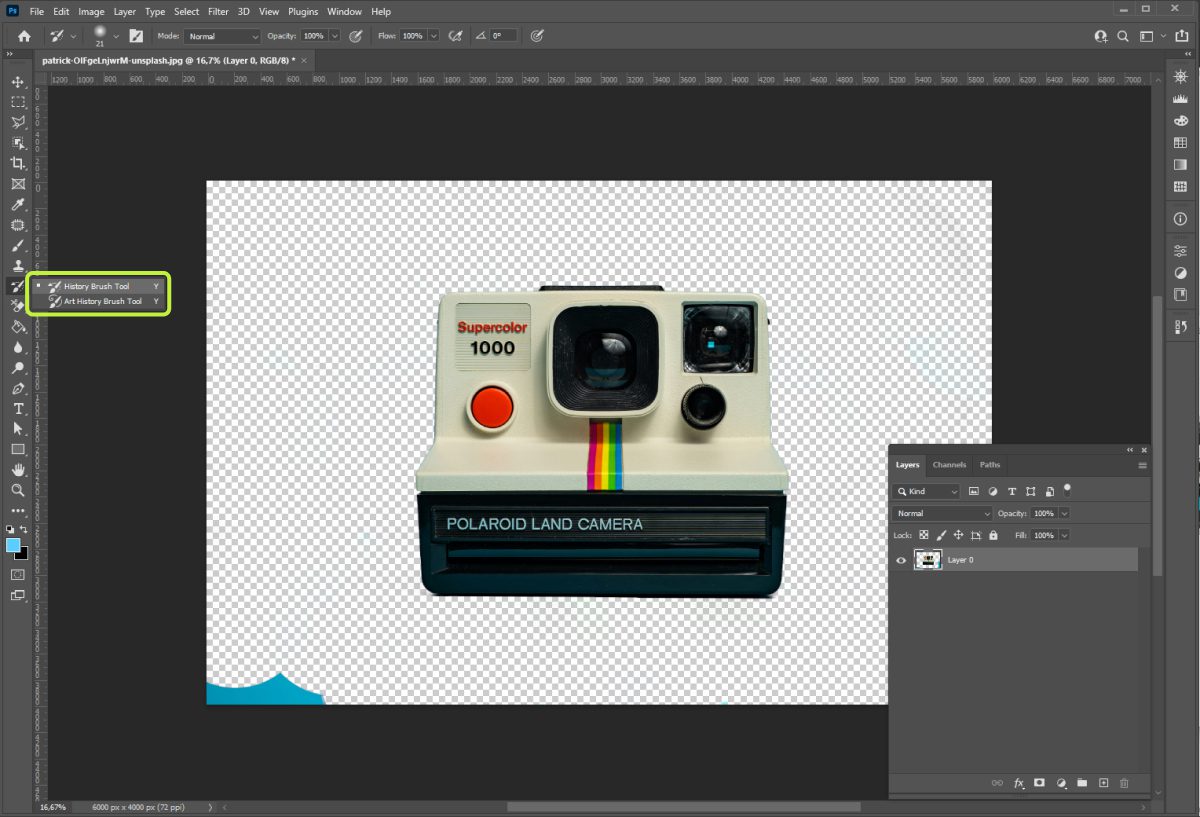Toggle lock transparent pixels
Screen dimensions: 1200x817
pyautogui.click(x=924, y=535)
